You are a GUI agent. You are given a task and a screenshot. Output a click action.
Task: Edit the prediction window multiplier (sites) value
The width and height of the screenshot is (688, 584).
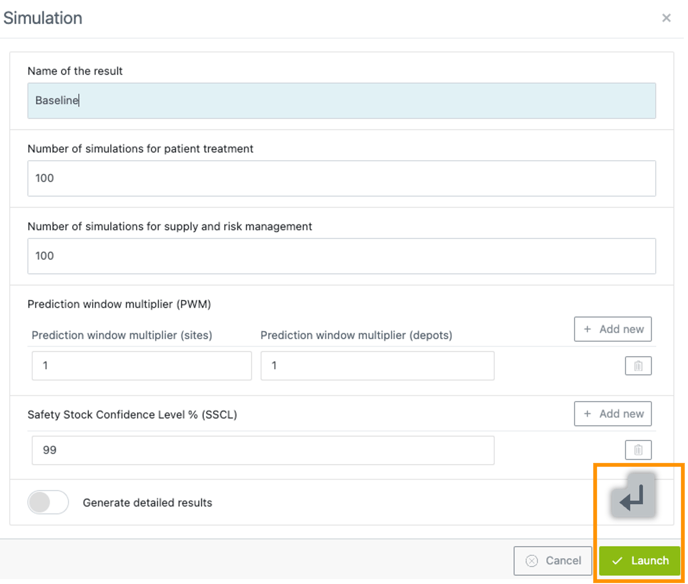coord(141,366)
